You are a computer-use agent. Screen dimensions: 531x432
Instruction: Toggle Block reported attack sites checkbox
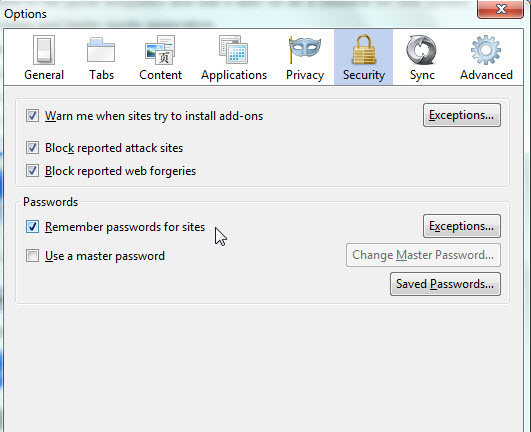click(x=33, y=148)
